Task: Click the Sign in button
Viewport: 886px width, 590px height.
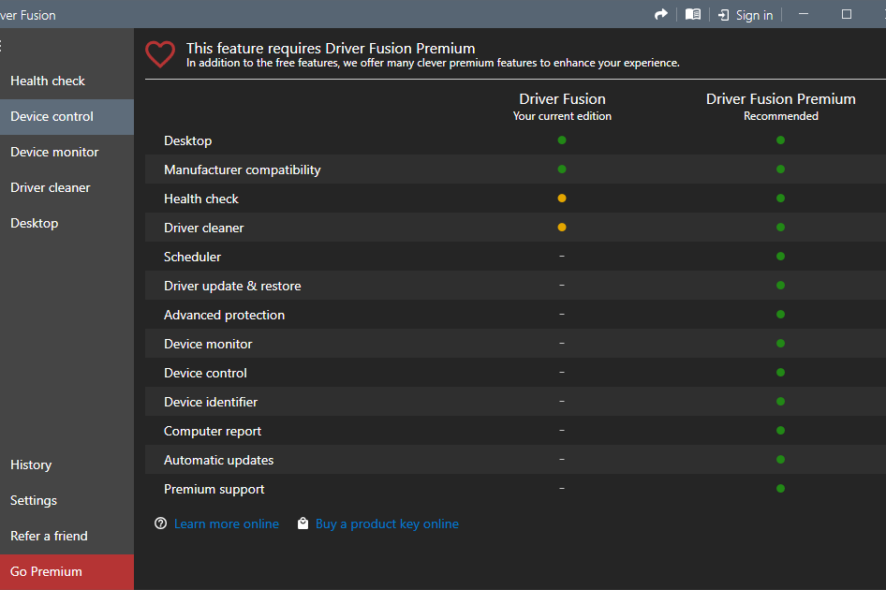Action: point(745,15)
